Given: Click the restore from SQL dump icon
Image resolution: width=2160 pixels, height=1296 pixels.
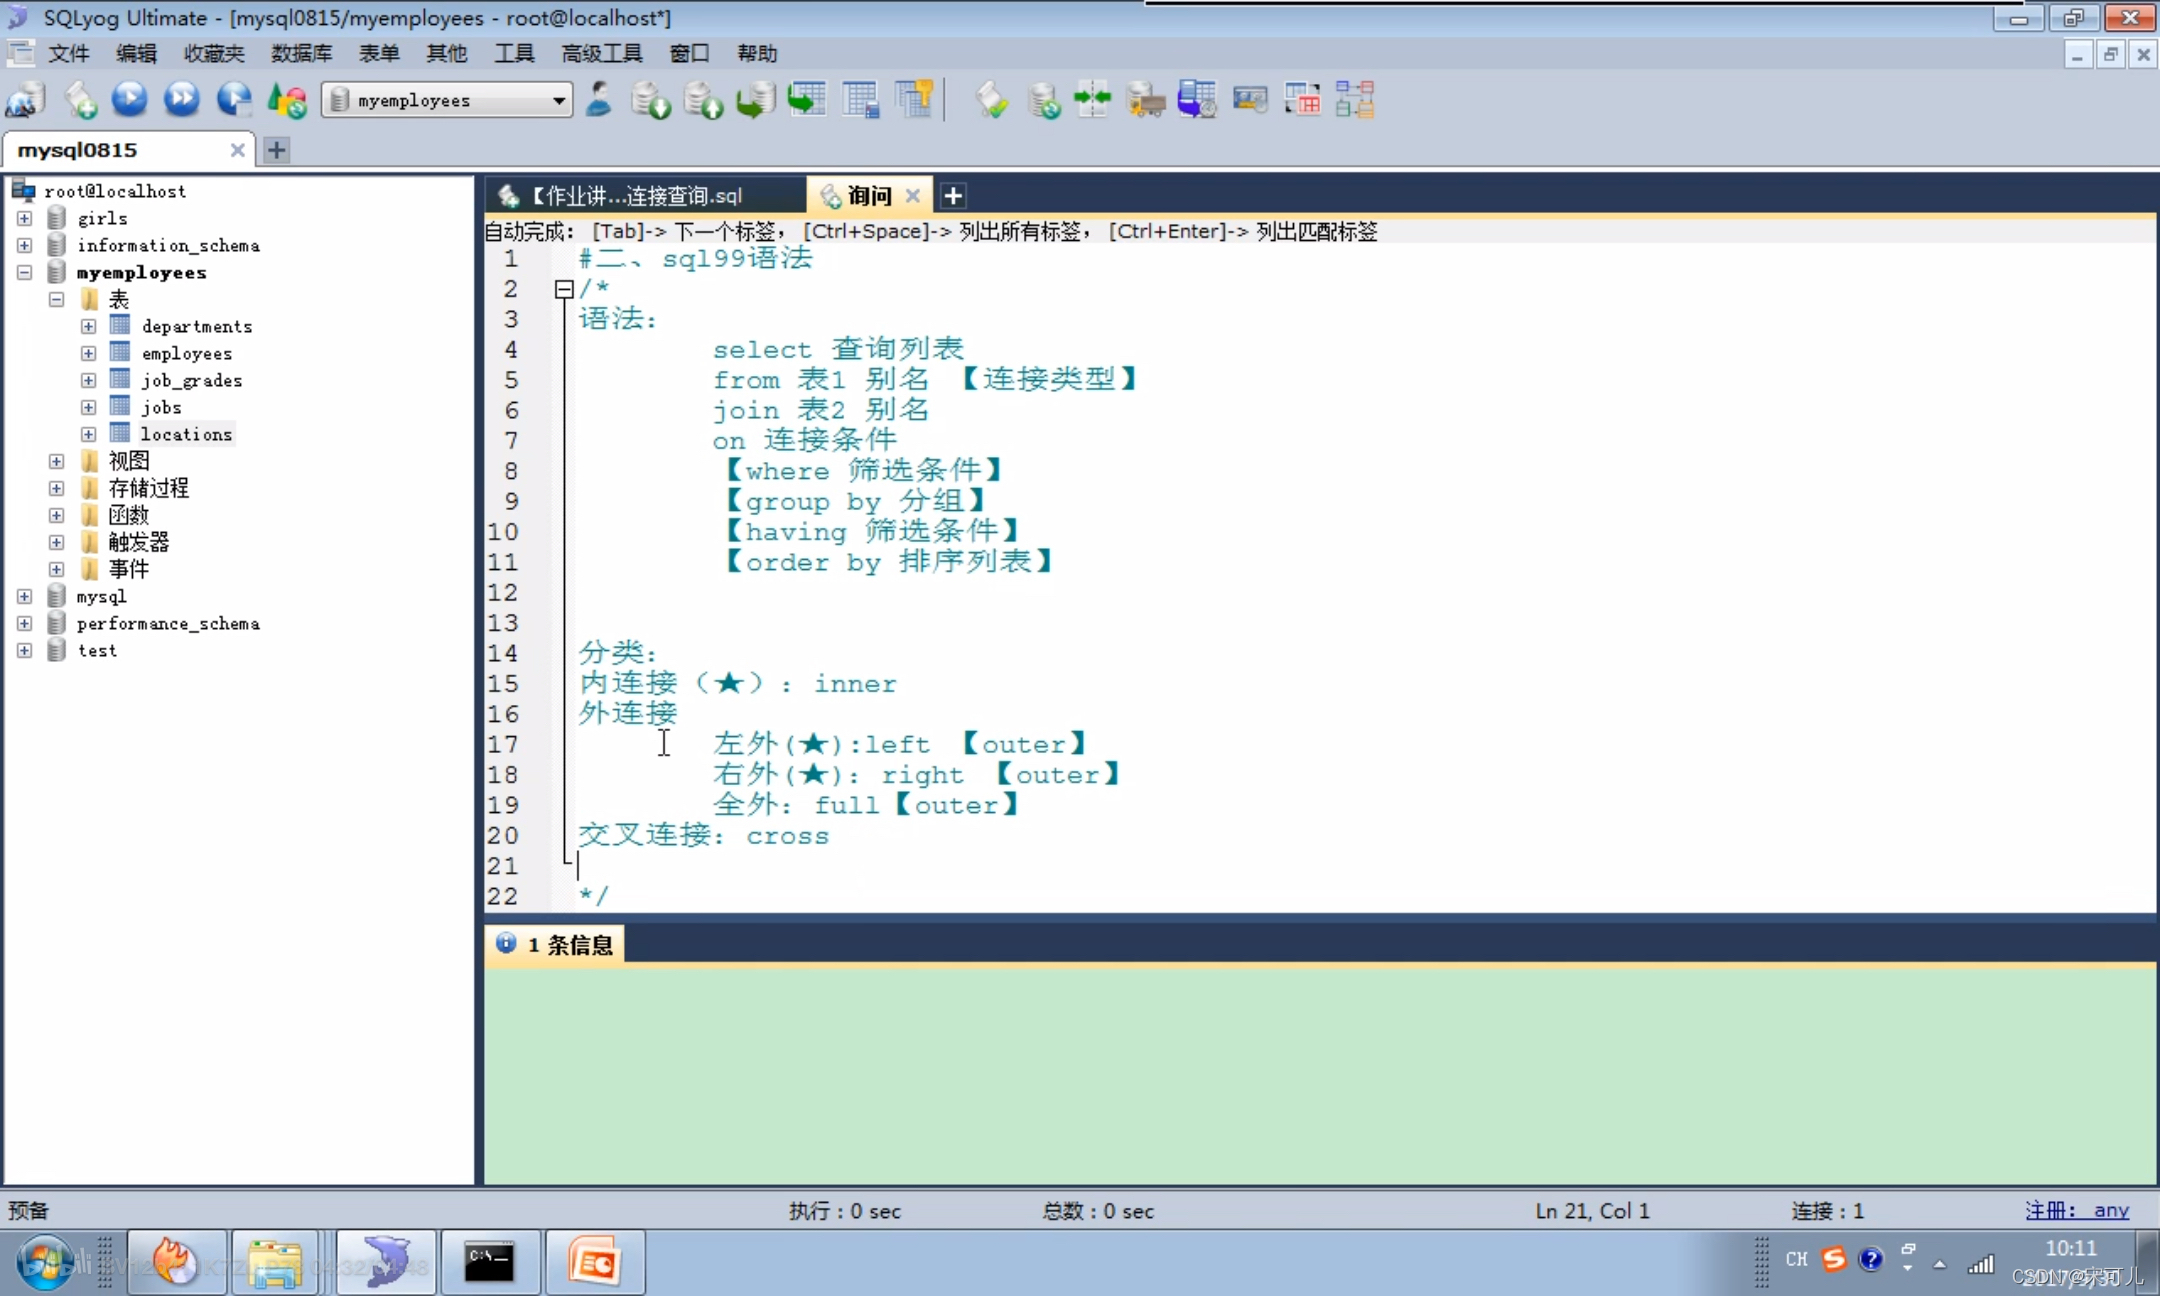Looking at the screenshot, I should coord(755,100).
